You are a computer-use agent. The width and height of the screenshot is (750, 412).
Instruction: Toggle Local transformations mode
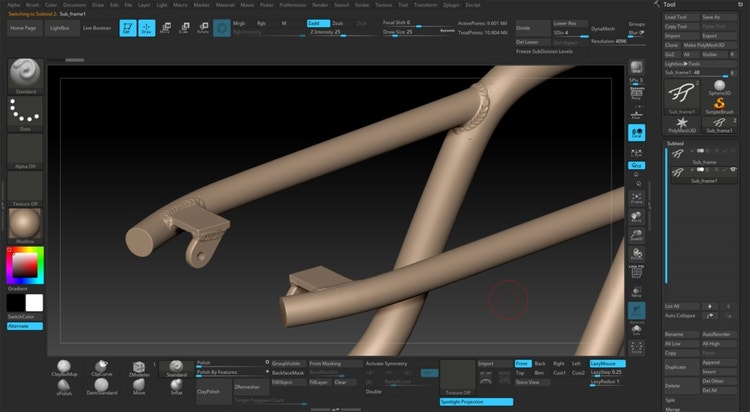point(636,131)
